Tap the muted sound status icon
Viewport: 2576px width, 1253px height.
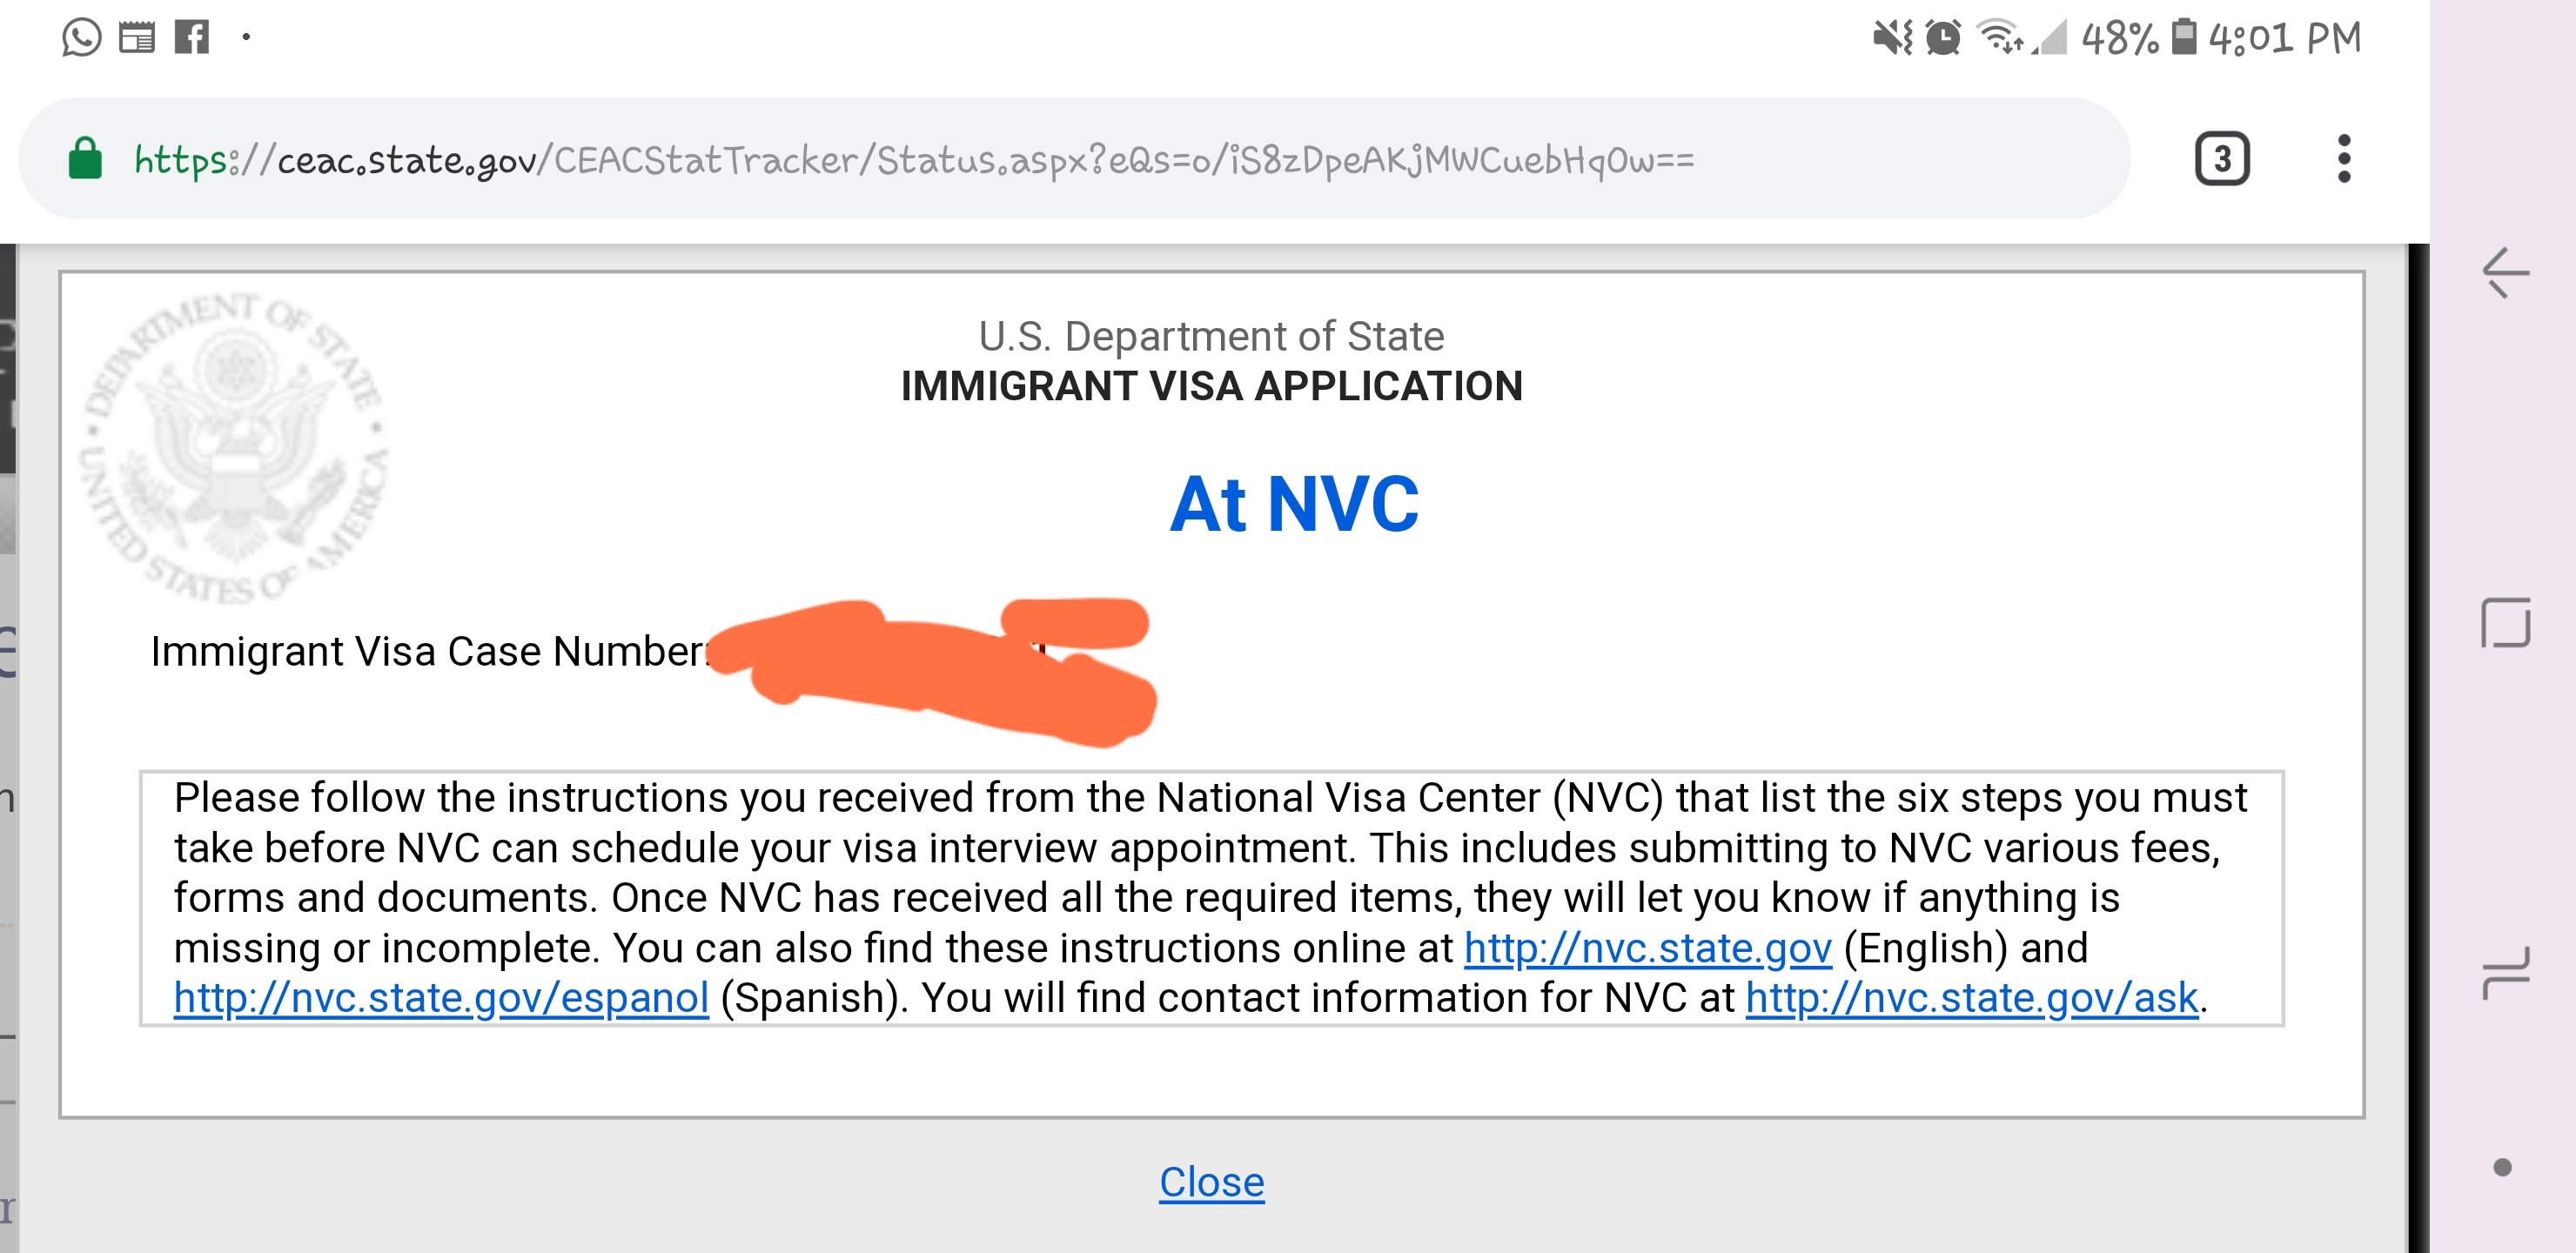[x=1892, y=38]
